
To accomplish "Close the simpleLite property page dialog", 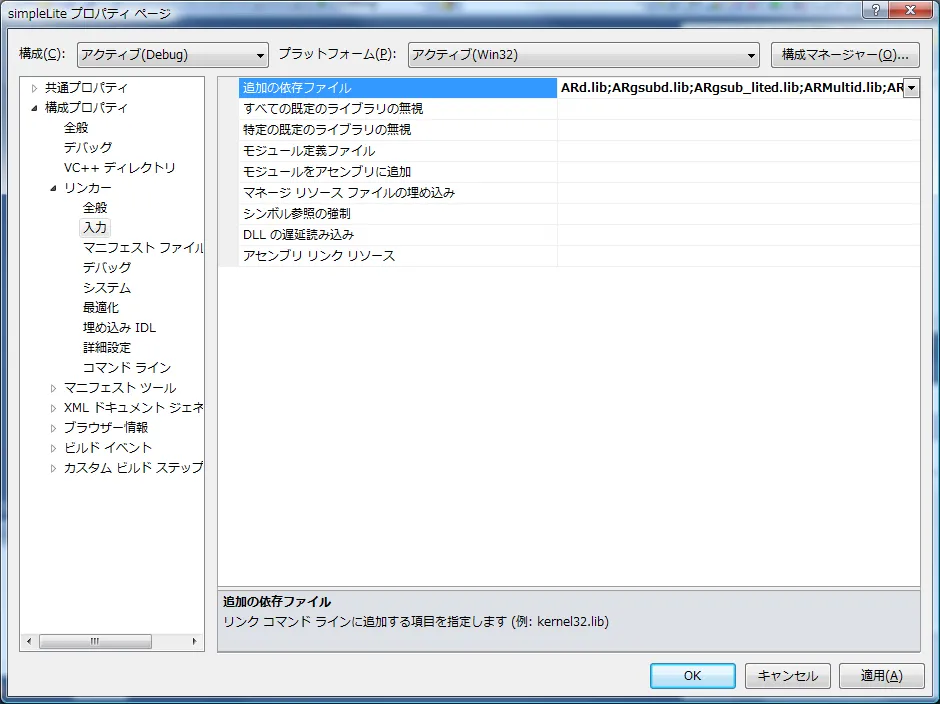I will (911, 10).
